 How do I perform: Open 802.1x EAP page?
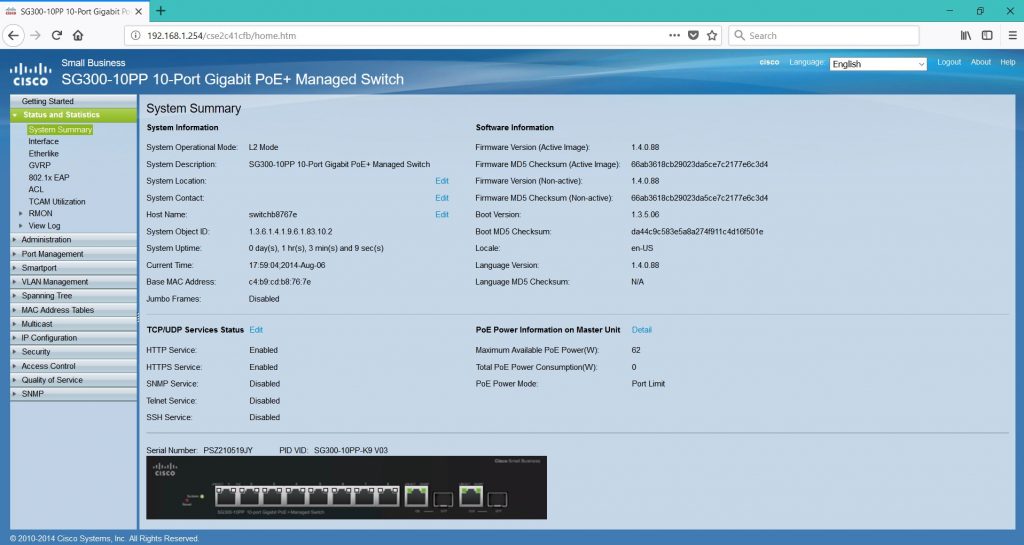(49, 178)
